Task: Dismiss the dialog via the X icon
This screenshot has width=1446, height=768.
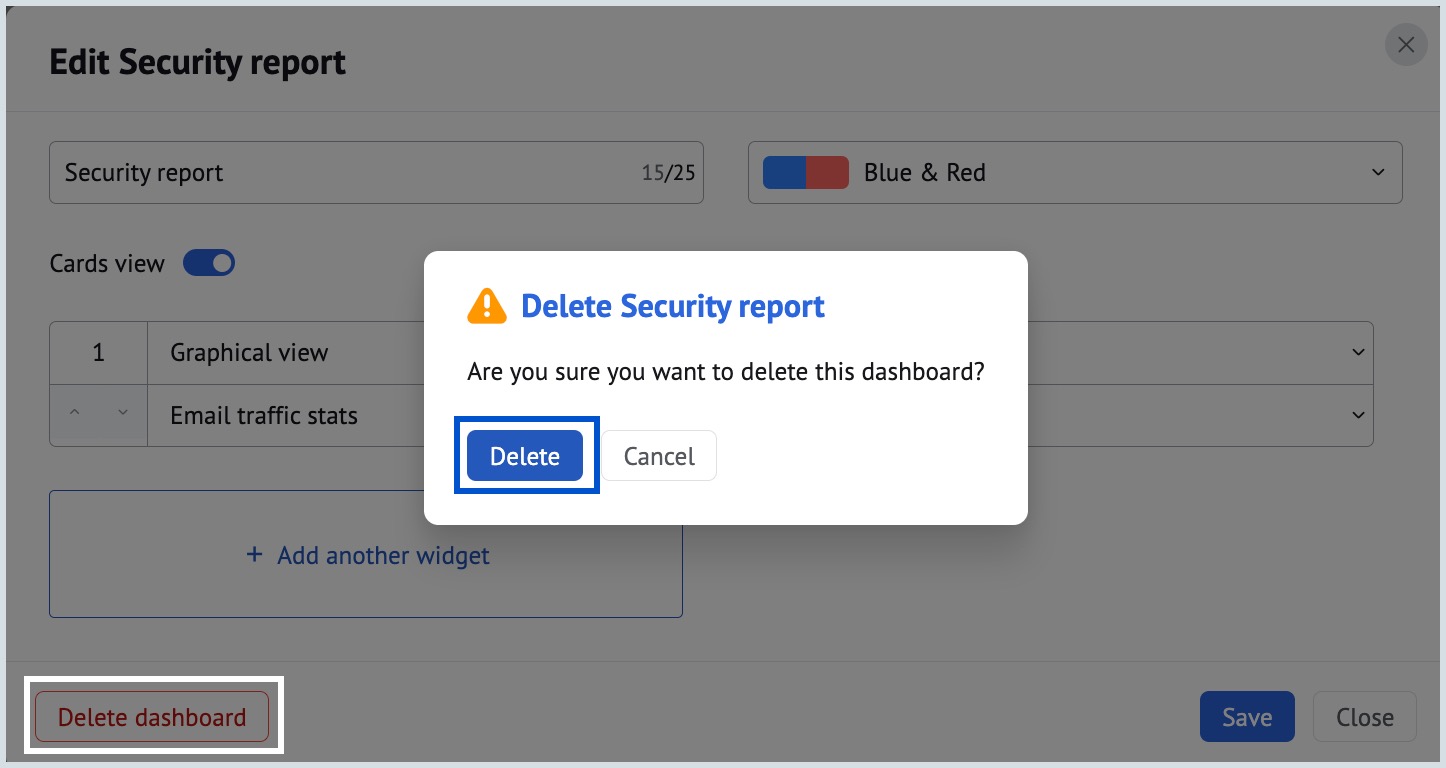Action: [1406, 45]
